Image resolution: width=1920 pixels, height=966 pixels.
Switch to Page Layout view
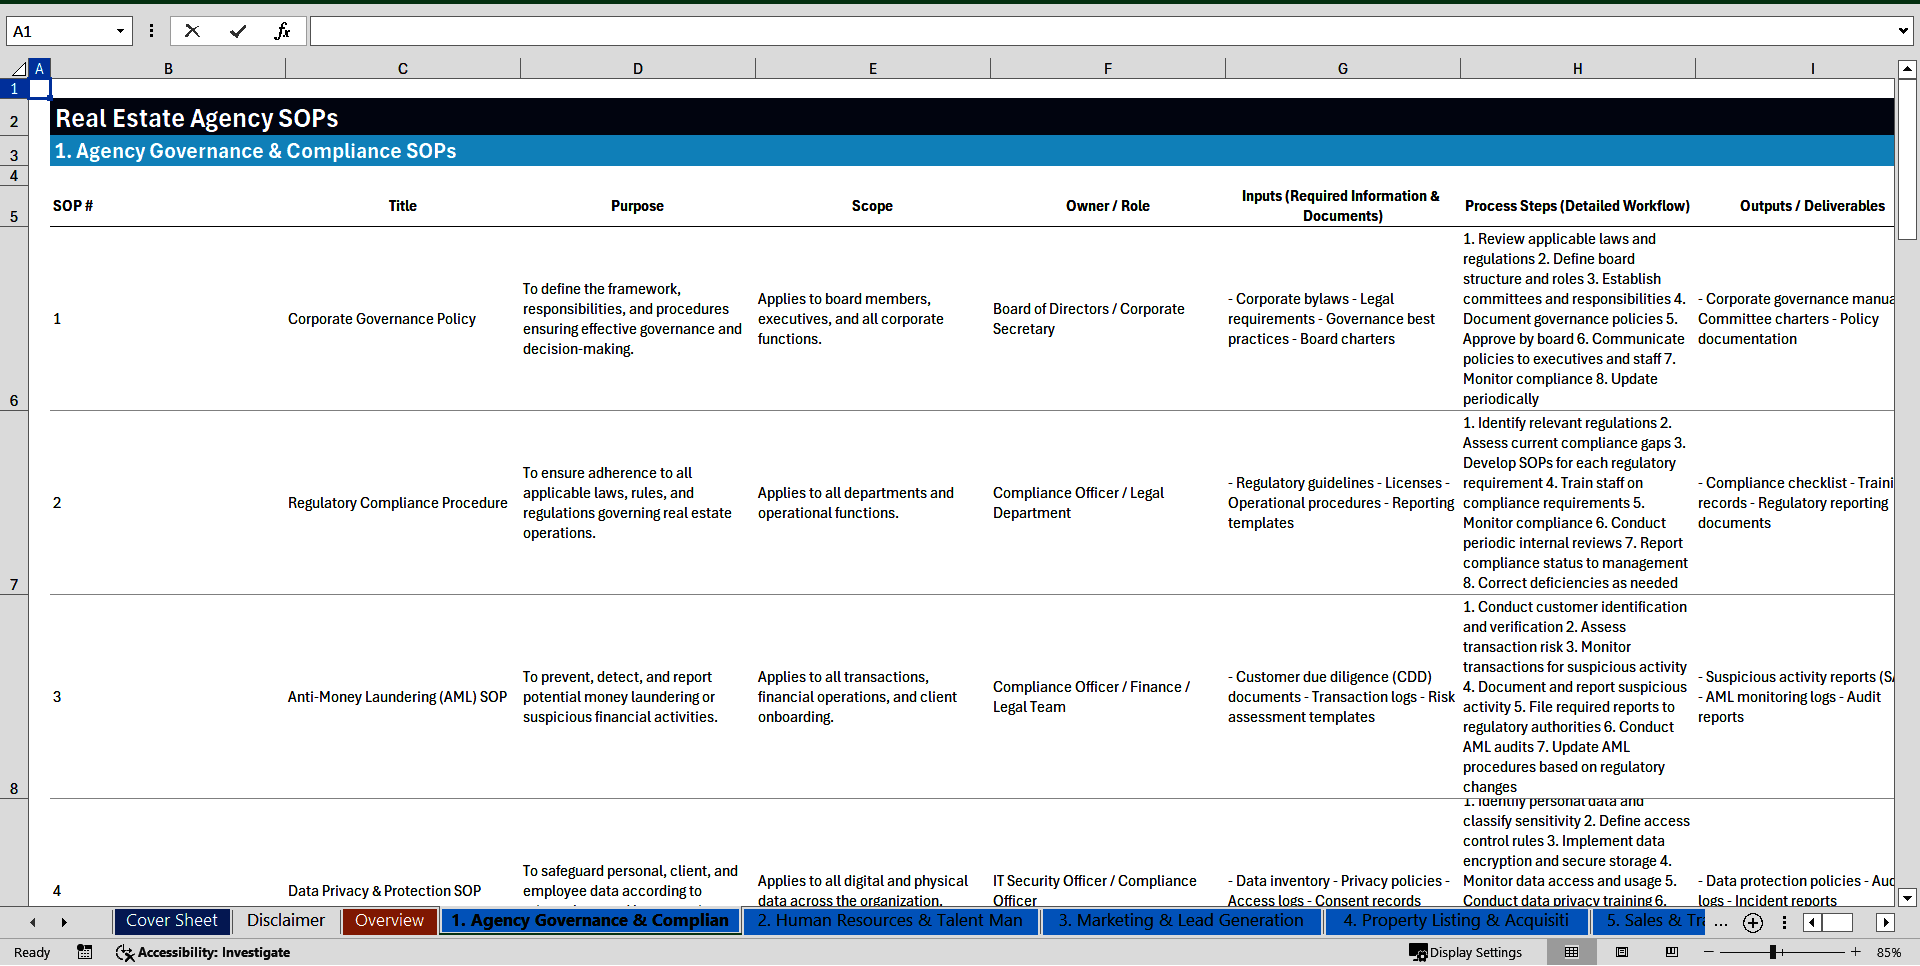(x=1622, y=952)
